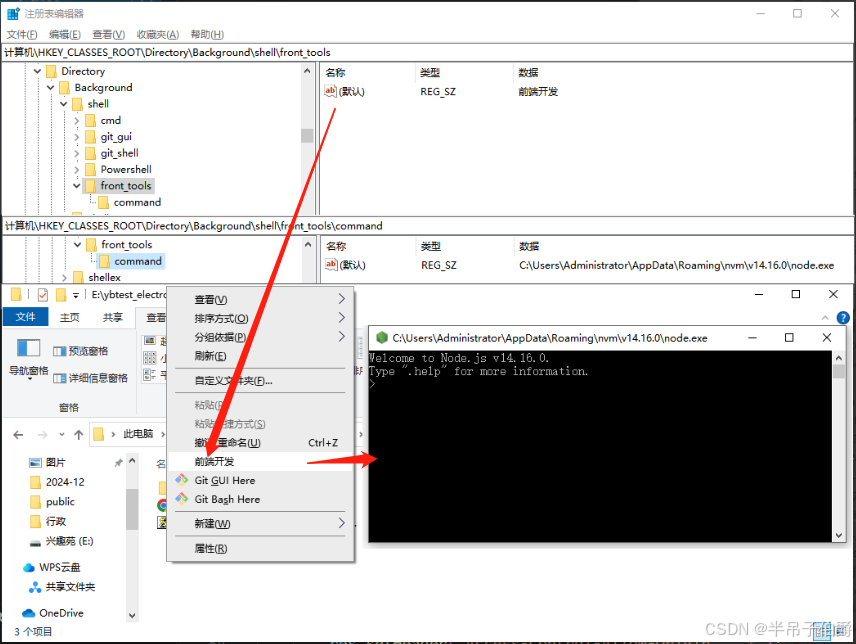Click the Explorer help question mark icon

[x=843, y=318]
